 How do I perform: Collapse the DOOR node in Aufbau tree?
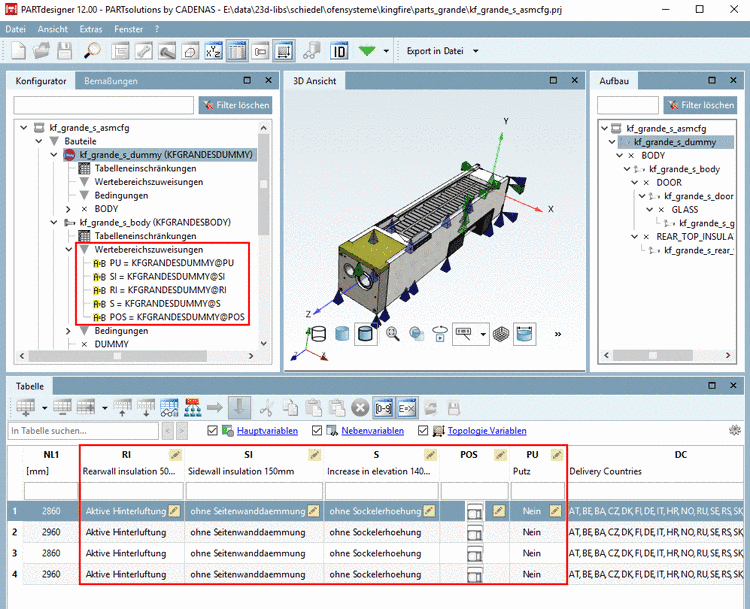point(635,183)
